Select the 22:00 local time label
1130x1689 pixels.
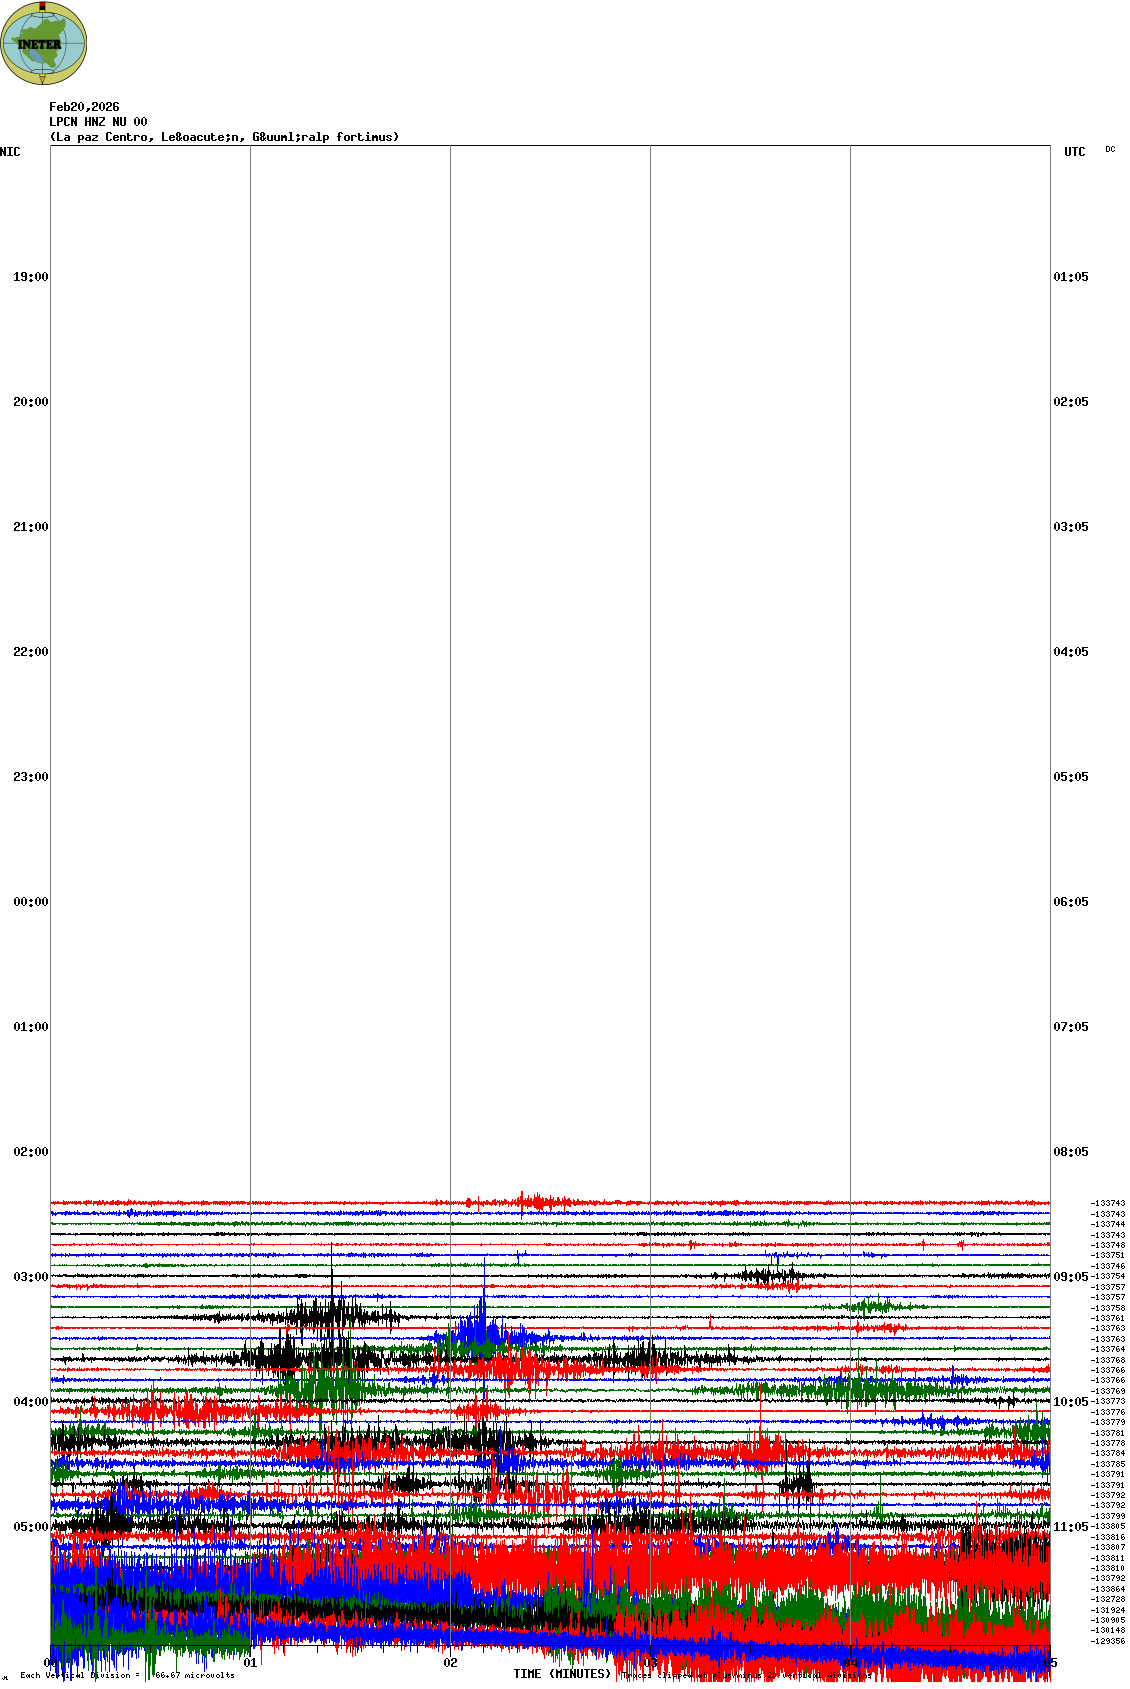(30, 652)
